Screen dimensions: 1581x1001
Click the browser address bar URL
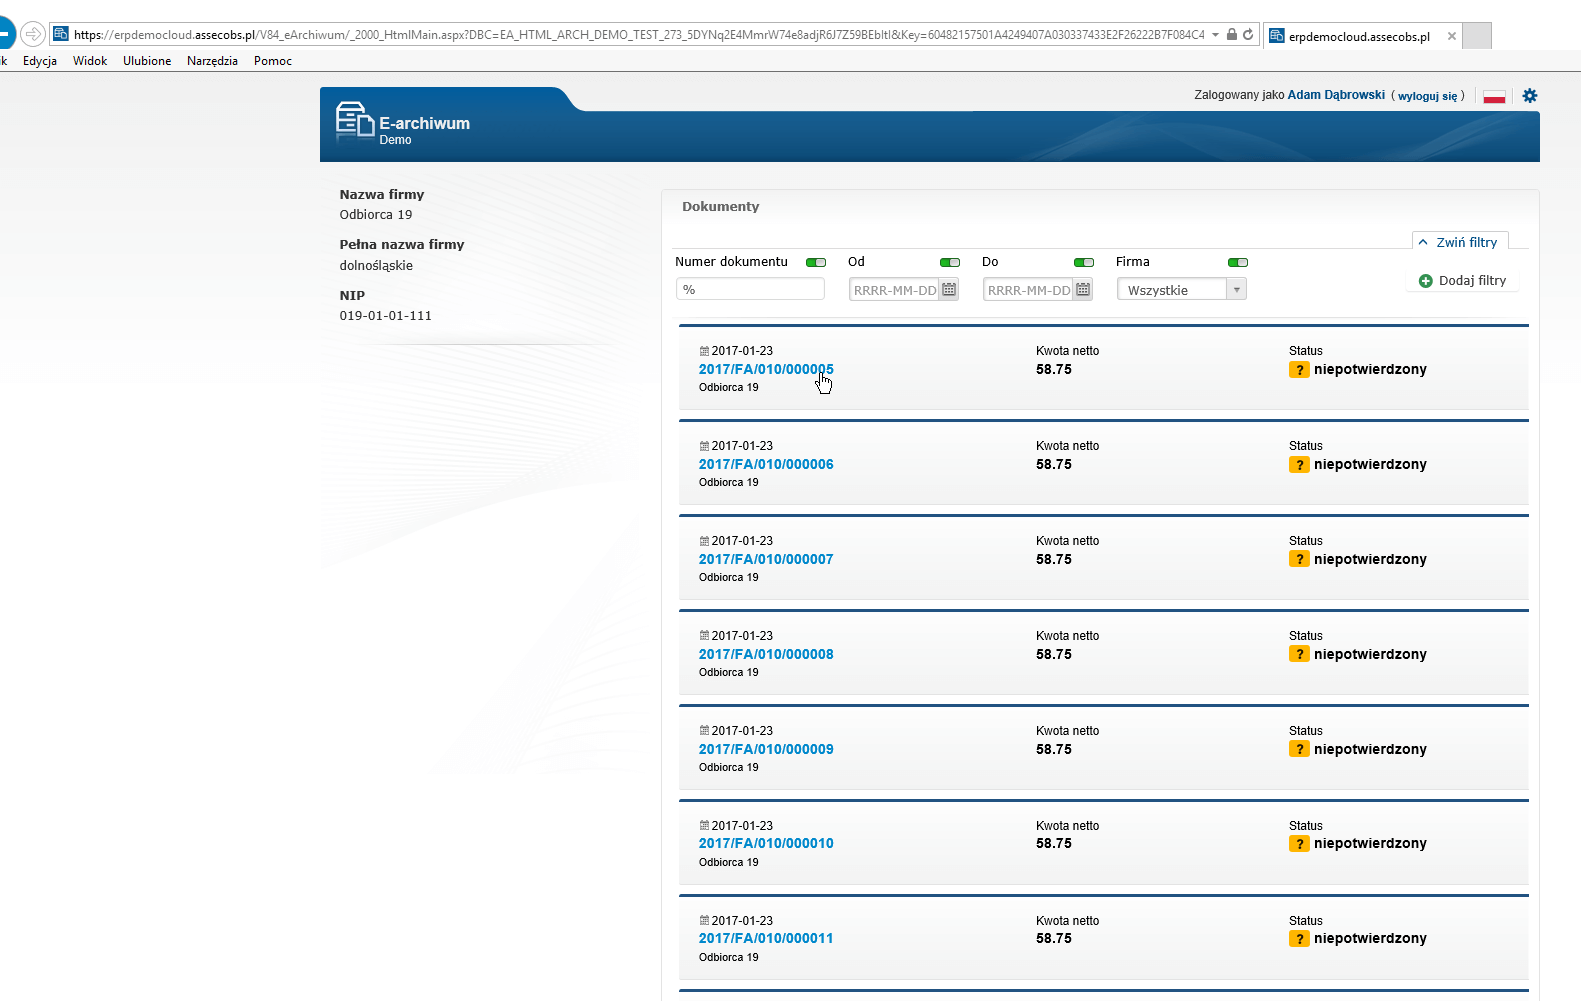tap(639, 34)
